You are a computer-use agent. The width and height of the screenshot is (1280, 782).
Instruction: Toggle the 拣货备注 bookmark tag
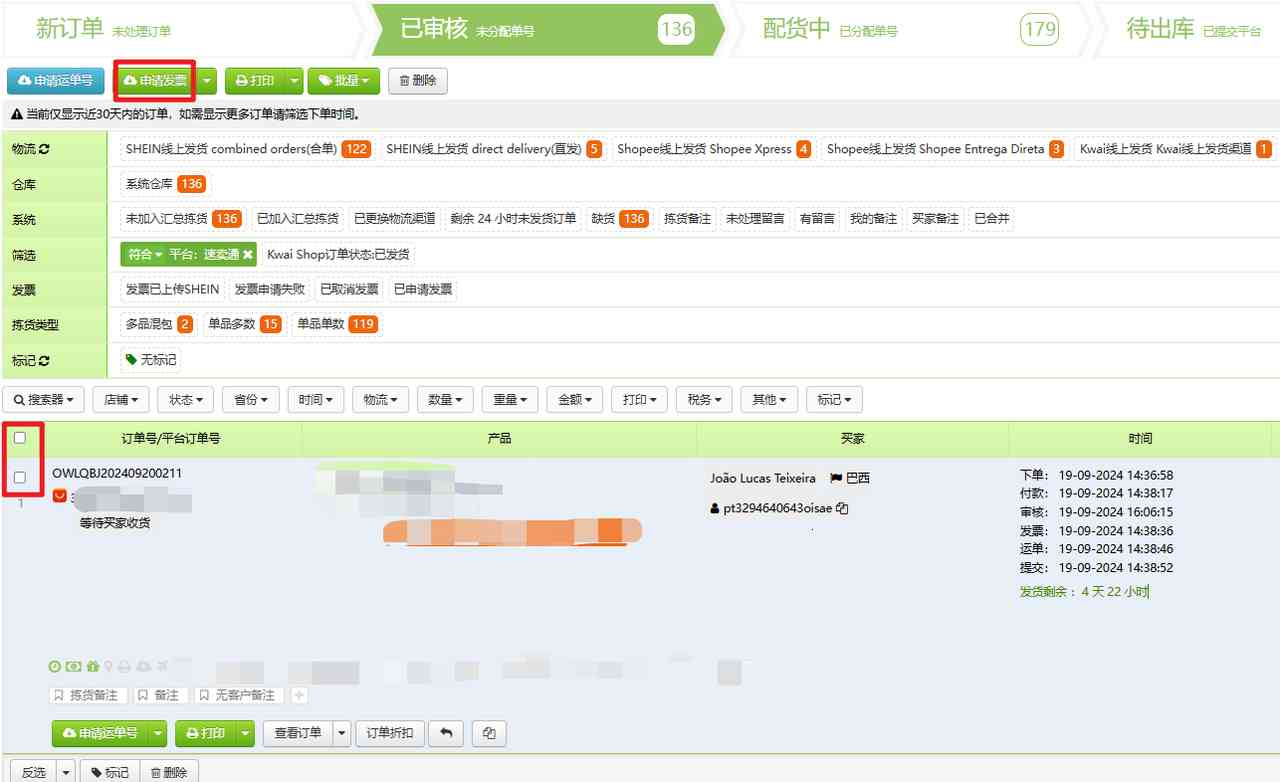coord(86,695)
